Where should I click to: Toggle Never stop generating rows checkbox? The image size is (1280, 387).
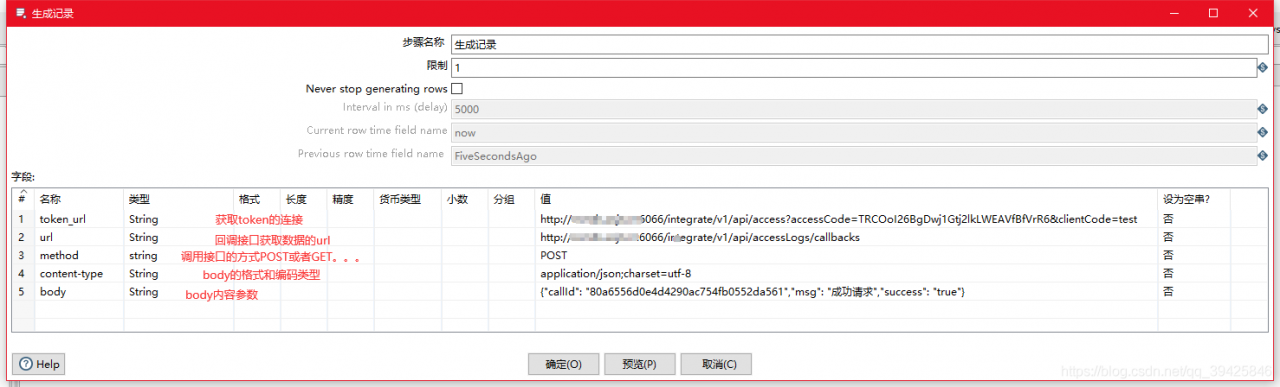tap(457, 89)
